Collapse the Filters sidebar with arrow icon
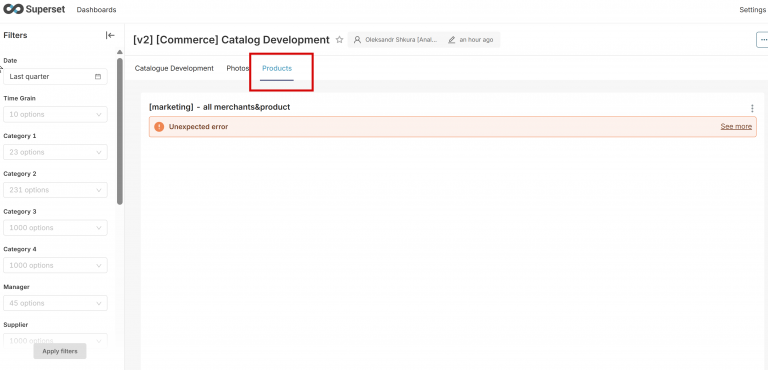The width and height of the screenshot is (768, 370). tap(110, 35)
